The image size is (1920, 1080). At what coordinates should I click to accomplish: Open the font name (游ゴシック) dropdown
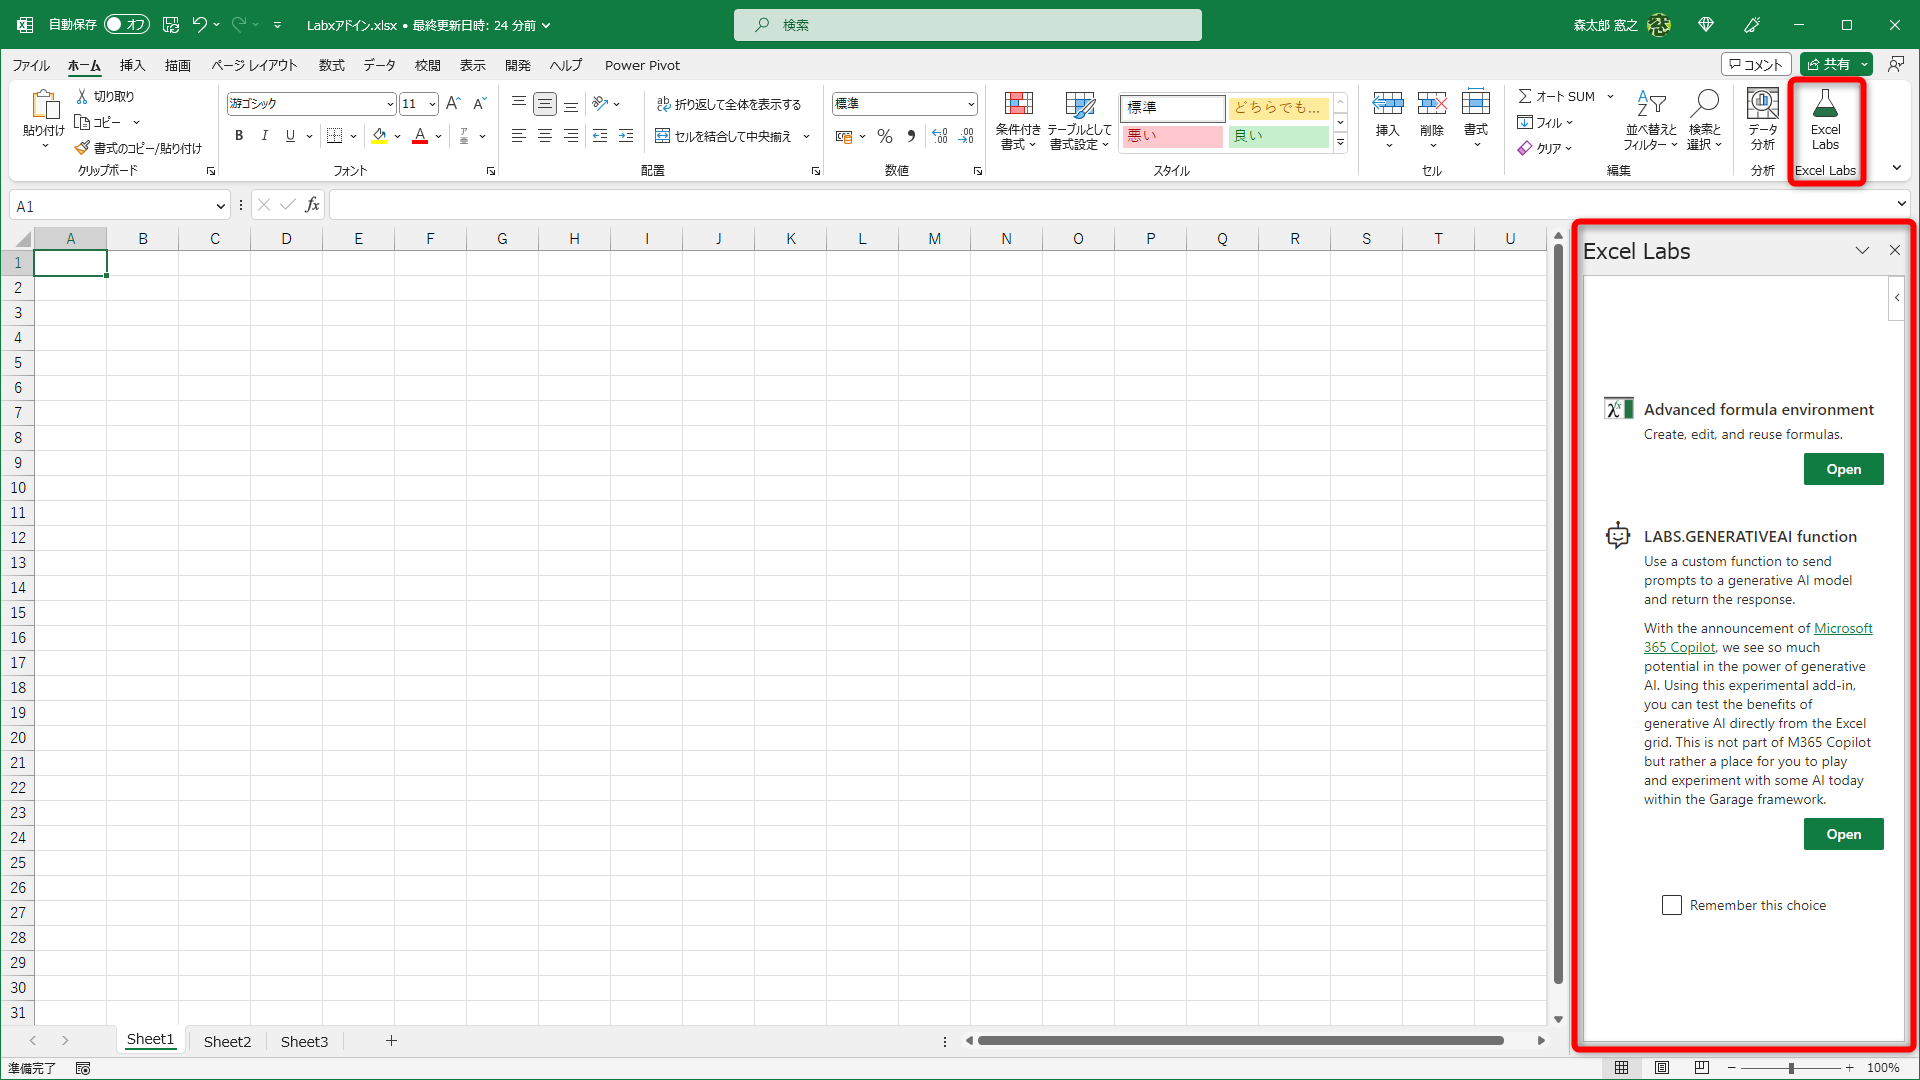click(x=389, y=103)
